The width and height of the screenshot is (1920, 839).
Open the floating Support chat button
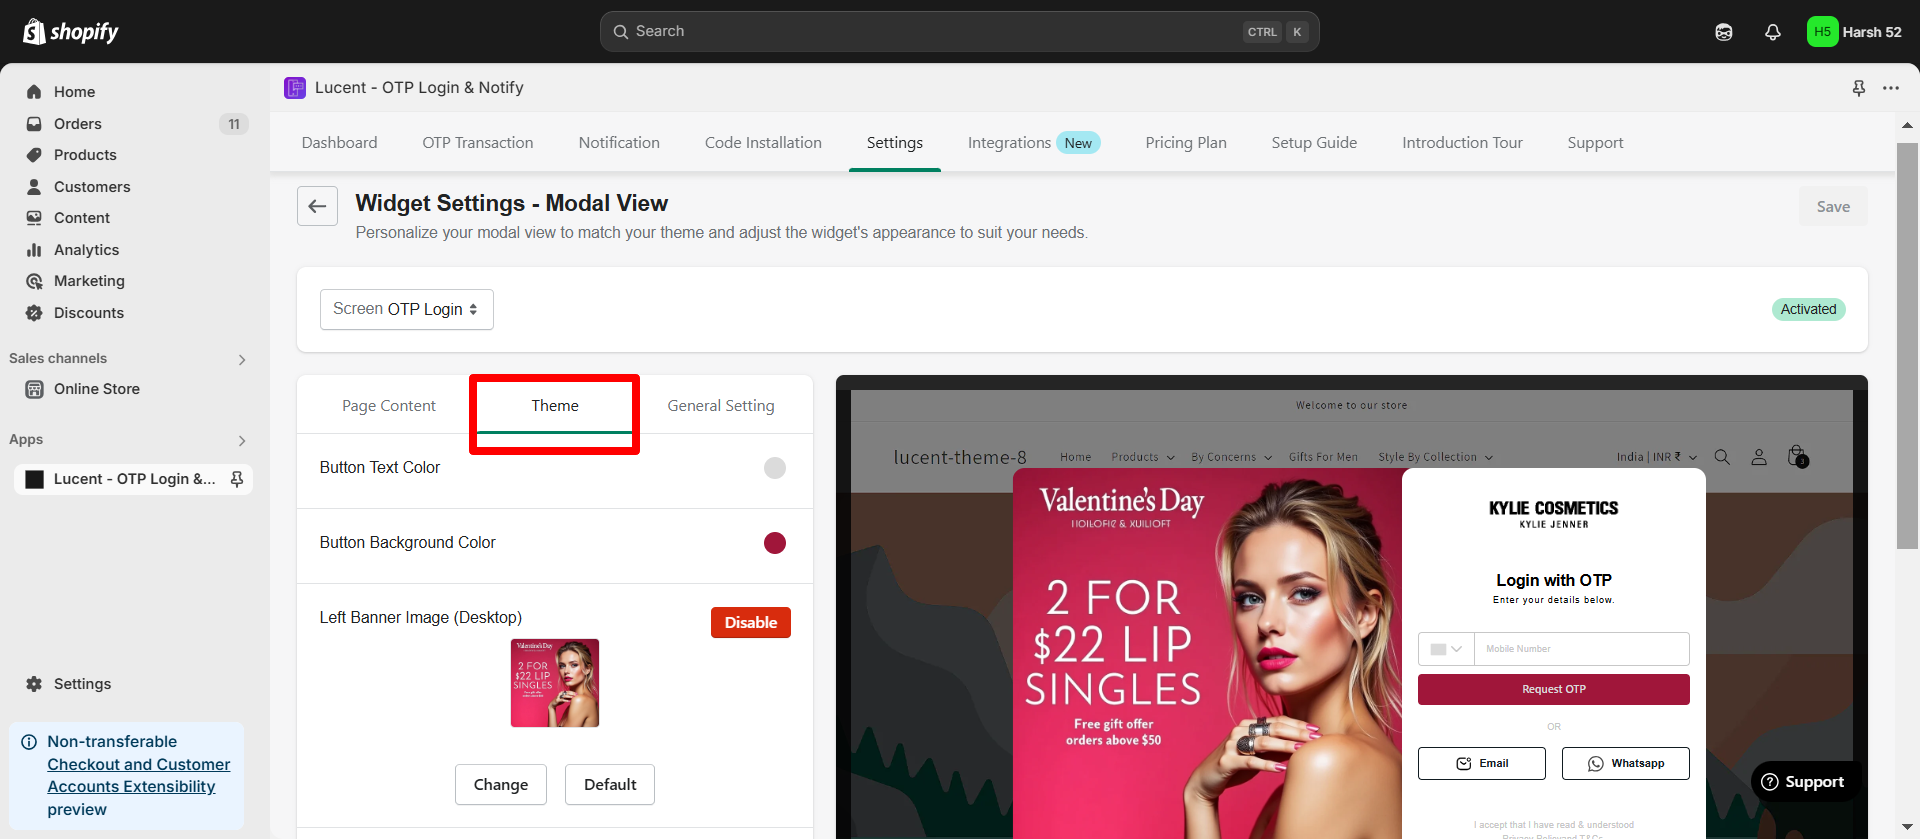click(x=1803, y=782)
